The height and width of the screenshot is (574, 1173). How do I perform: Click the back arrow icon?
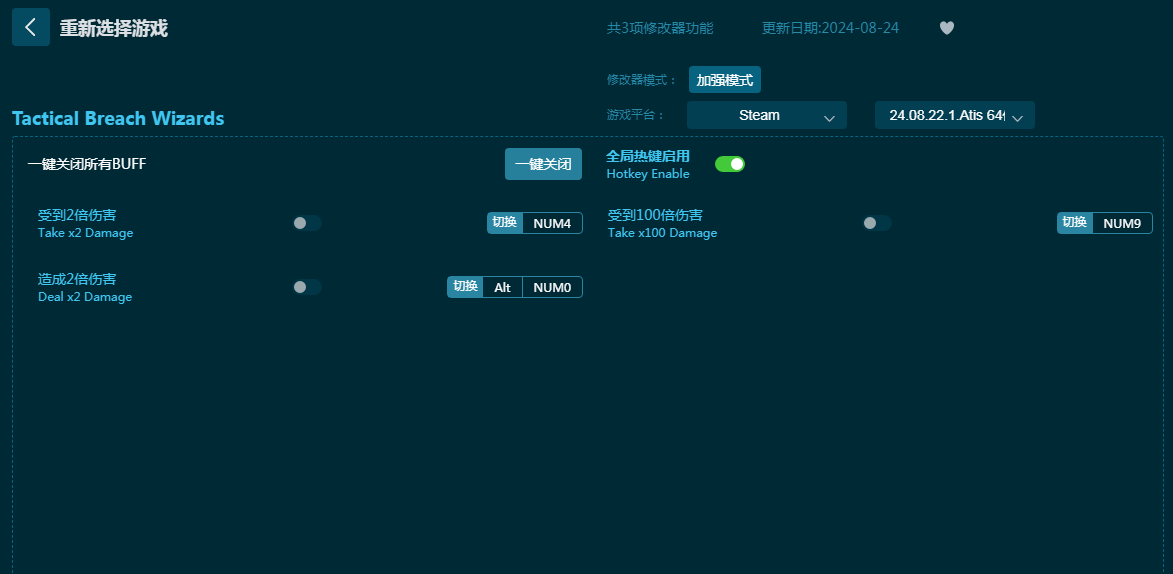(x=30, y=27)
